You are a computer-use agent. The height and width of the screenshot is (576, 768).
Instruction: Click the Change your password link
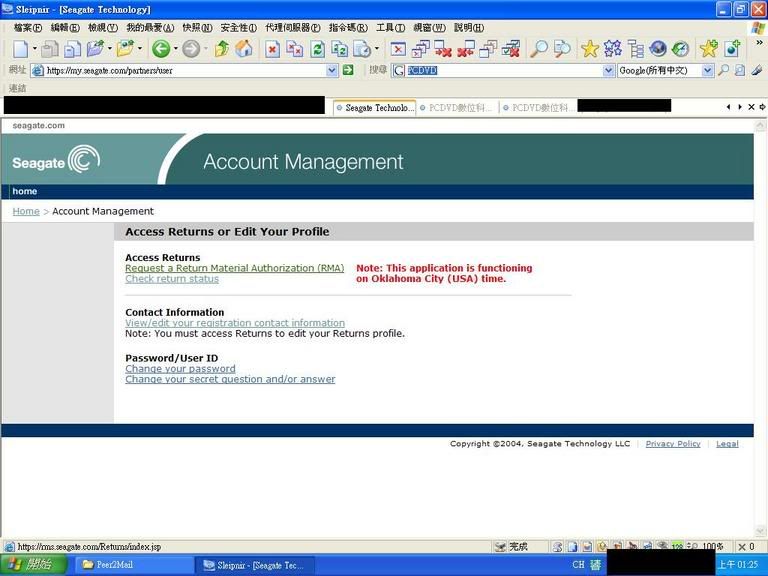click(180, 368)
